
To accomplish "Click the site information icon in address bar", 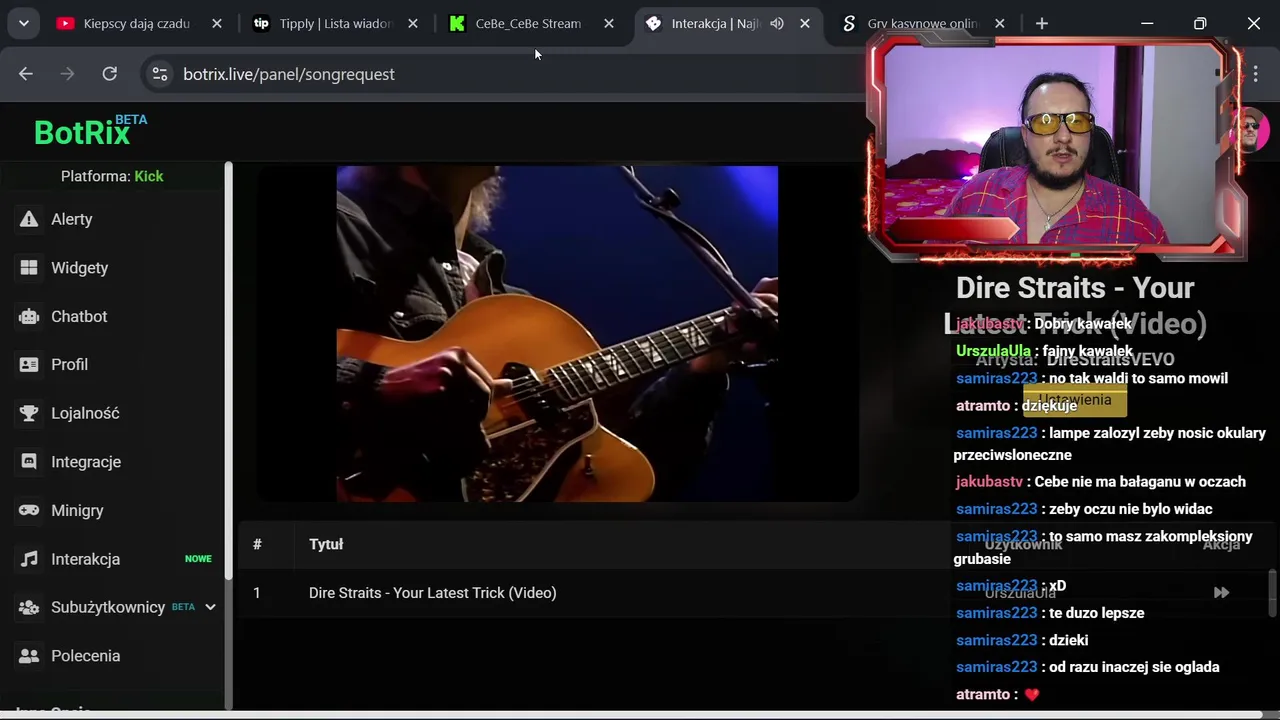I will pyautogui.click(x=159, y=74).
